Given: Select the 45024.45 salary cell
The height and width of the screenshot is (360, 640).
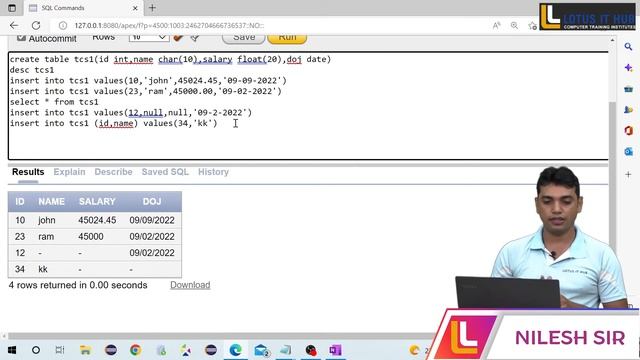Looking at the screenshot, I should (97, 220).
